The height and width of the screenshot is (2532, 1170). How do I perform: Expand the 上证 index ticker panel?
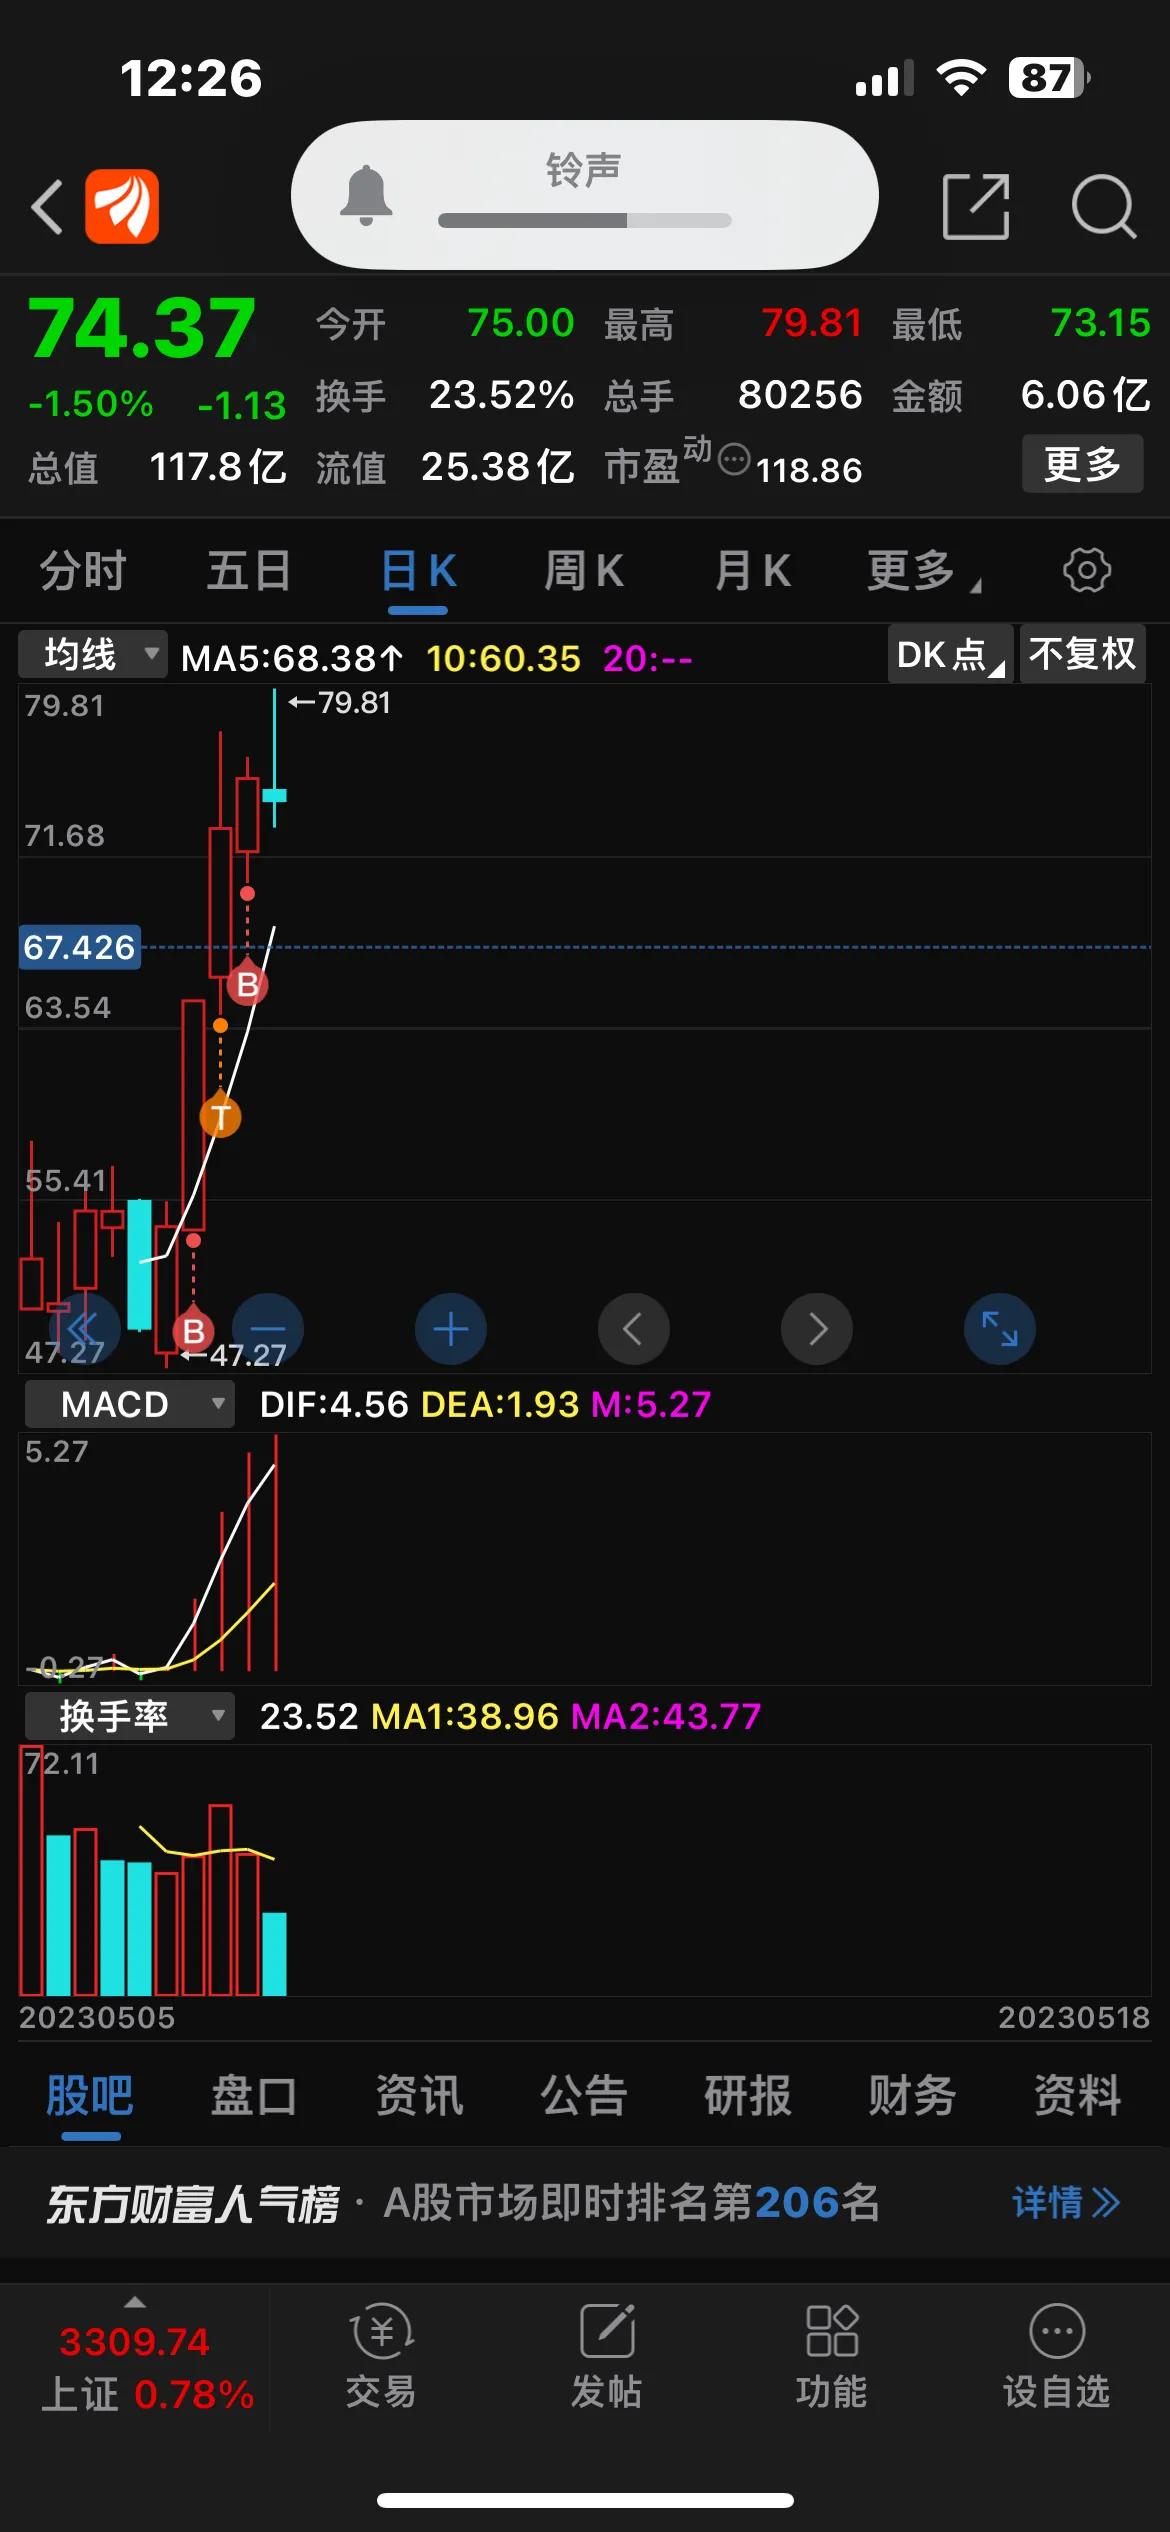(135, 2356)
